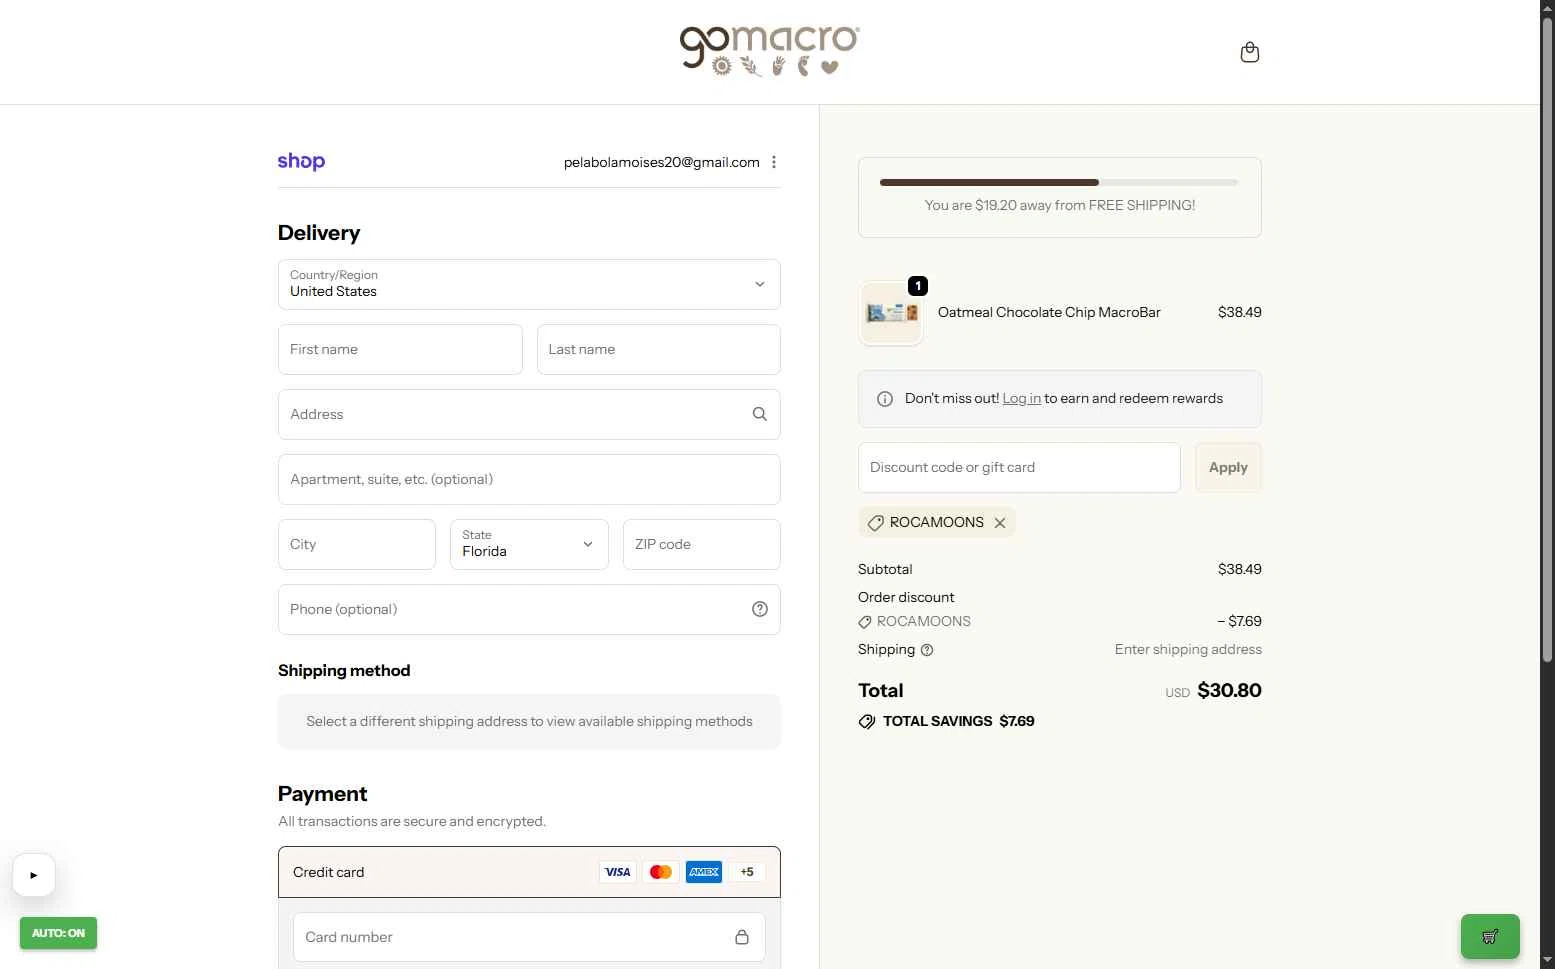Image resolution: width=1555 pixels, height=969 pixels.
Task: Focus the ZIP code field
Action: click(x=702, y=545)
